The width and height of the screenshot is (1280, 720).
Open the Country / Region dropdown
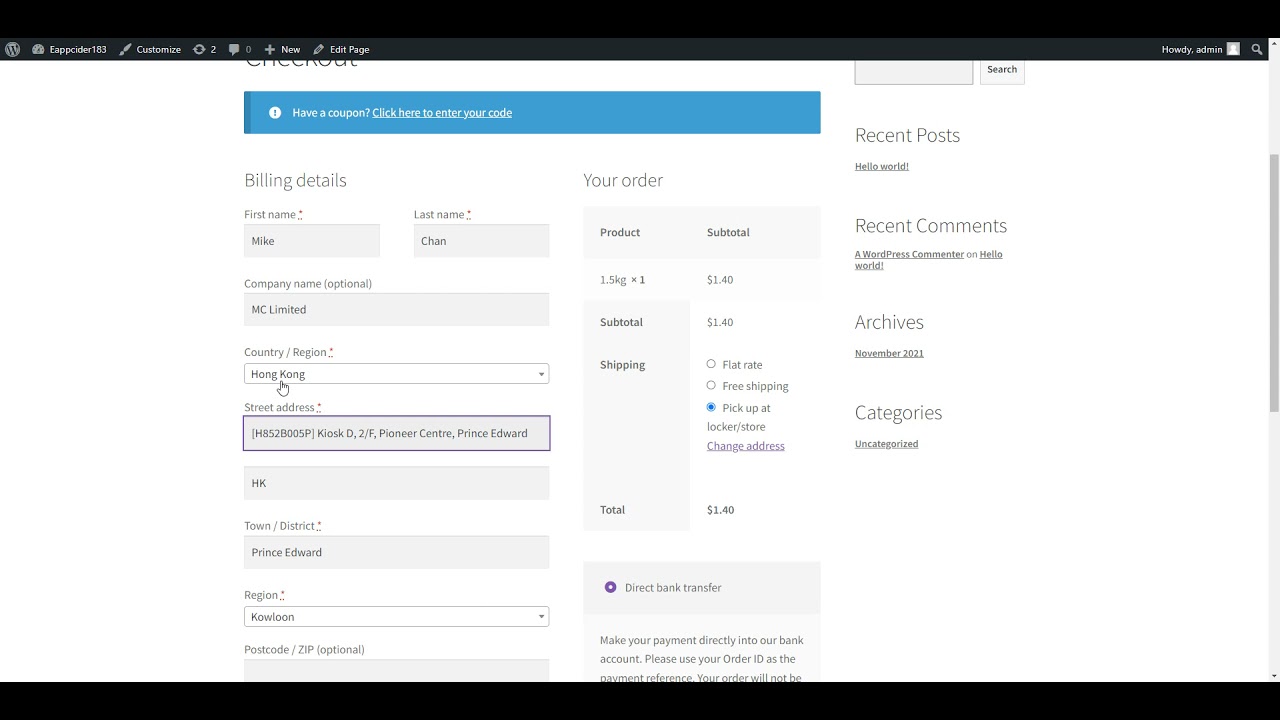pos(396,374)
